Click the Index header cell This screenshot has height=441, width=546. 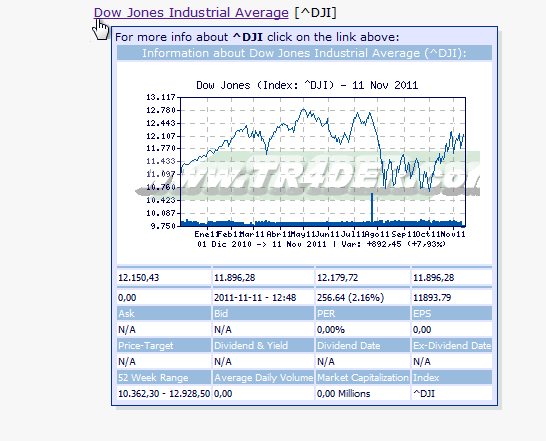coord(452,378)
